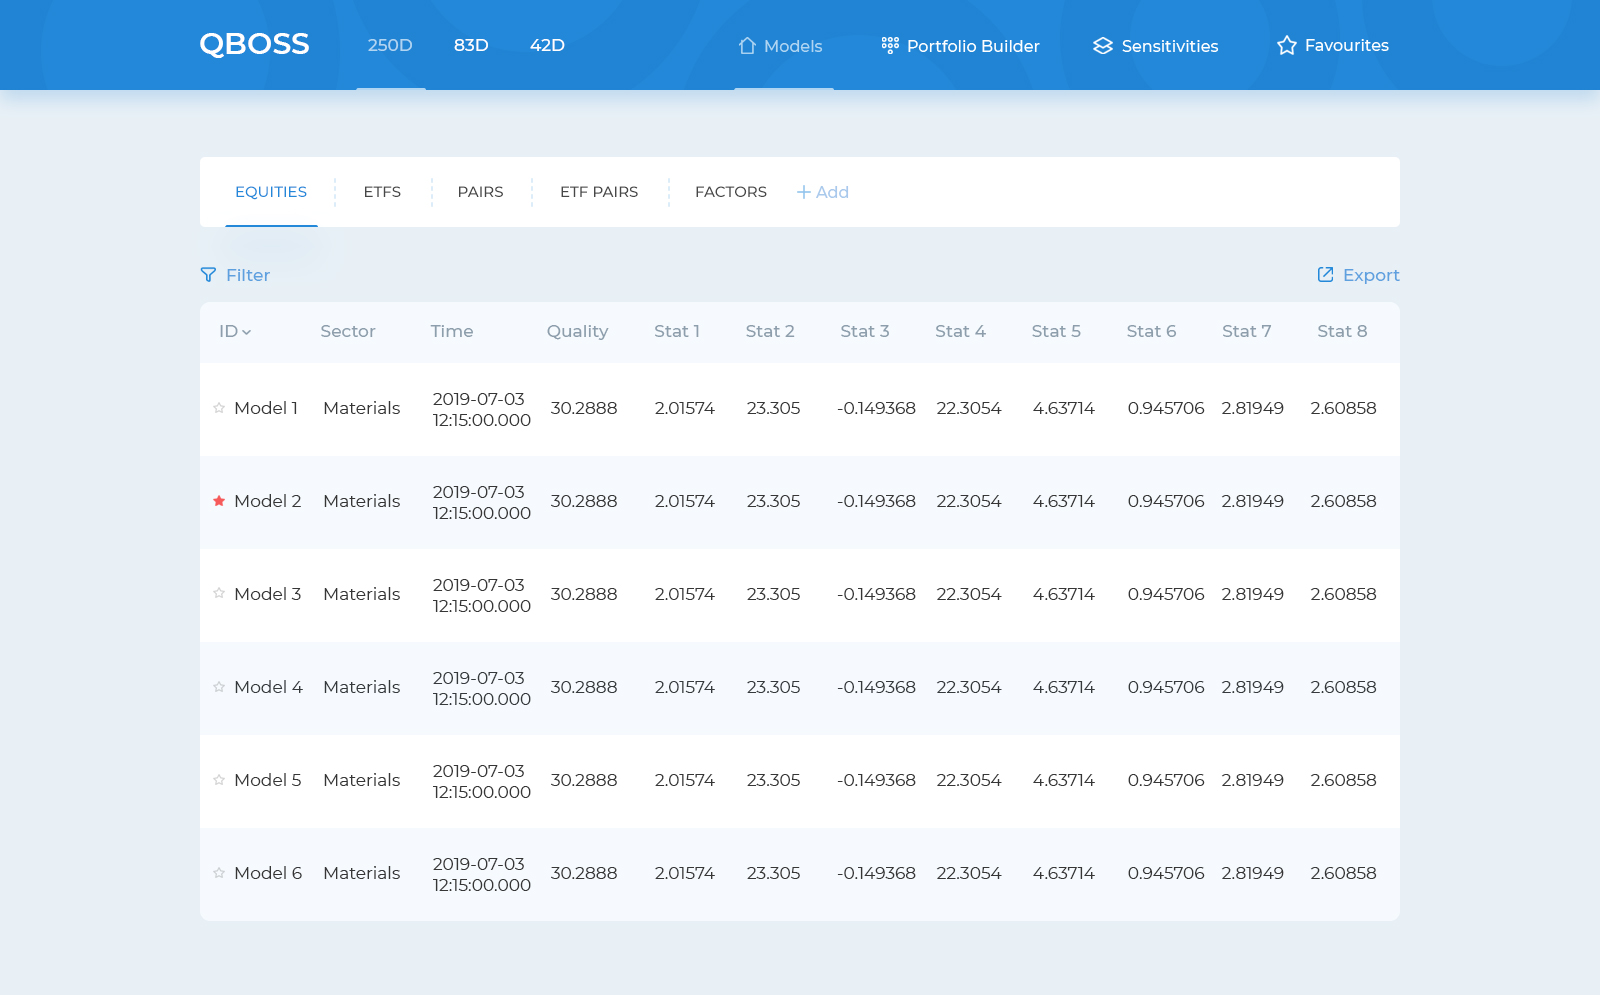Select the FACTORS tab
Viewport: 1600px width, 995px height.
pyautogui.click(x=731, y=192)
